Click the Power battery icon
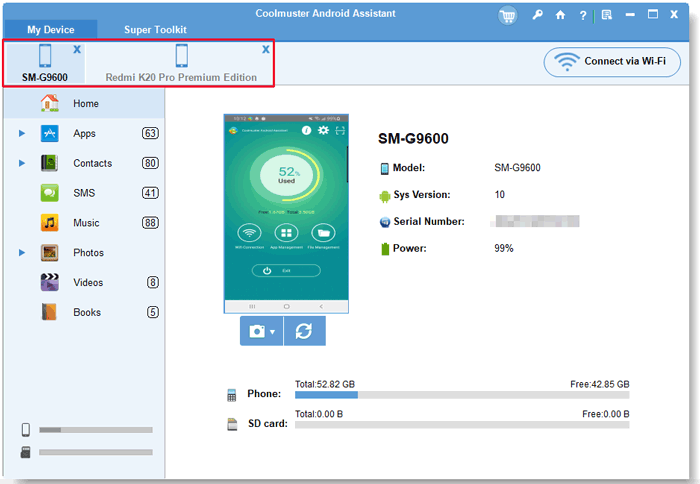This screenshot has width=700, height=484. pyautogui.click(x=385, y=249)
